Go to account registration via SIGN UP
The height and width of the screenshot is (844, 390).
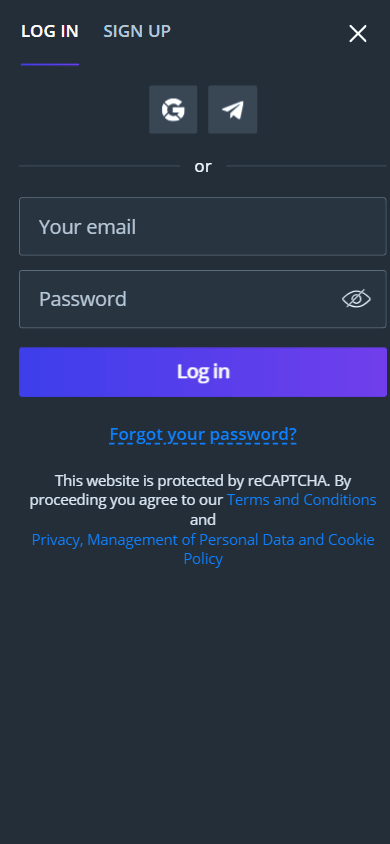point(137,31)
